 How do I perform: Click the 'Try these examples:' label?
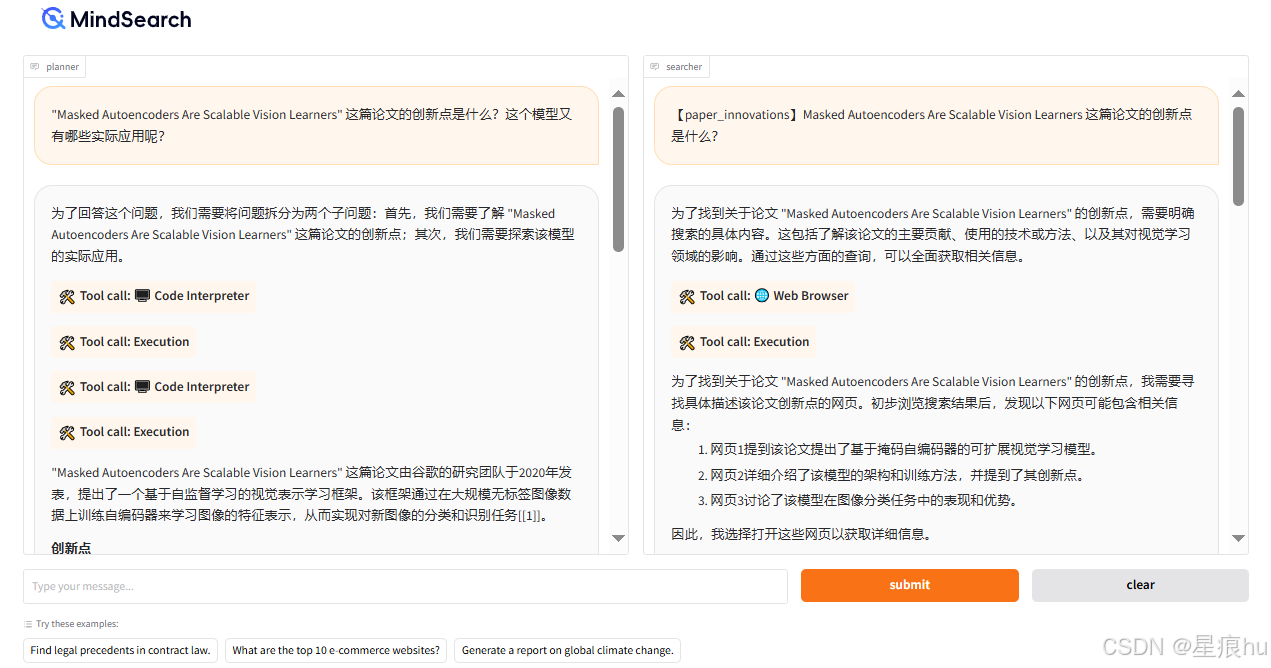[x=77, y=624]
